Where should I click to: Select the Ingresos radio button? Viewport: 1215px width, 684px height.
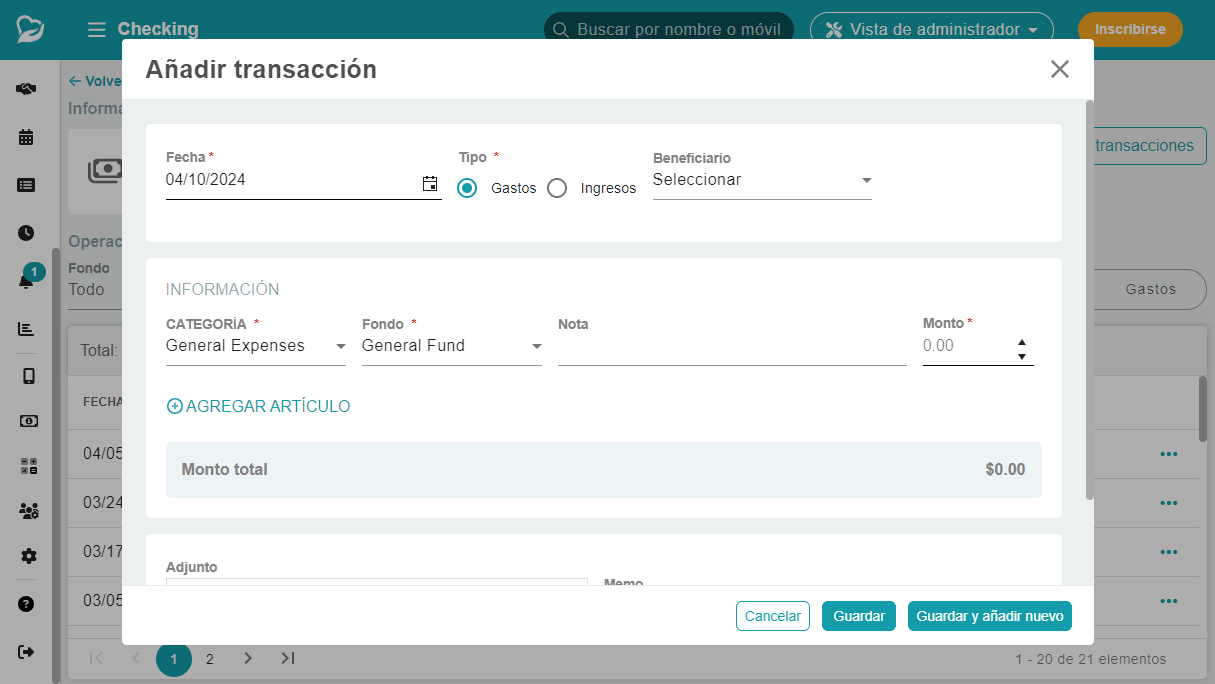pyautogui.click(x=557, y=188)
